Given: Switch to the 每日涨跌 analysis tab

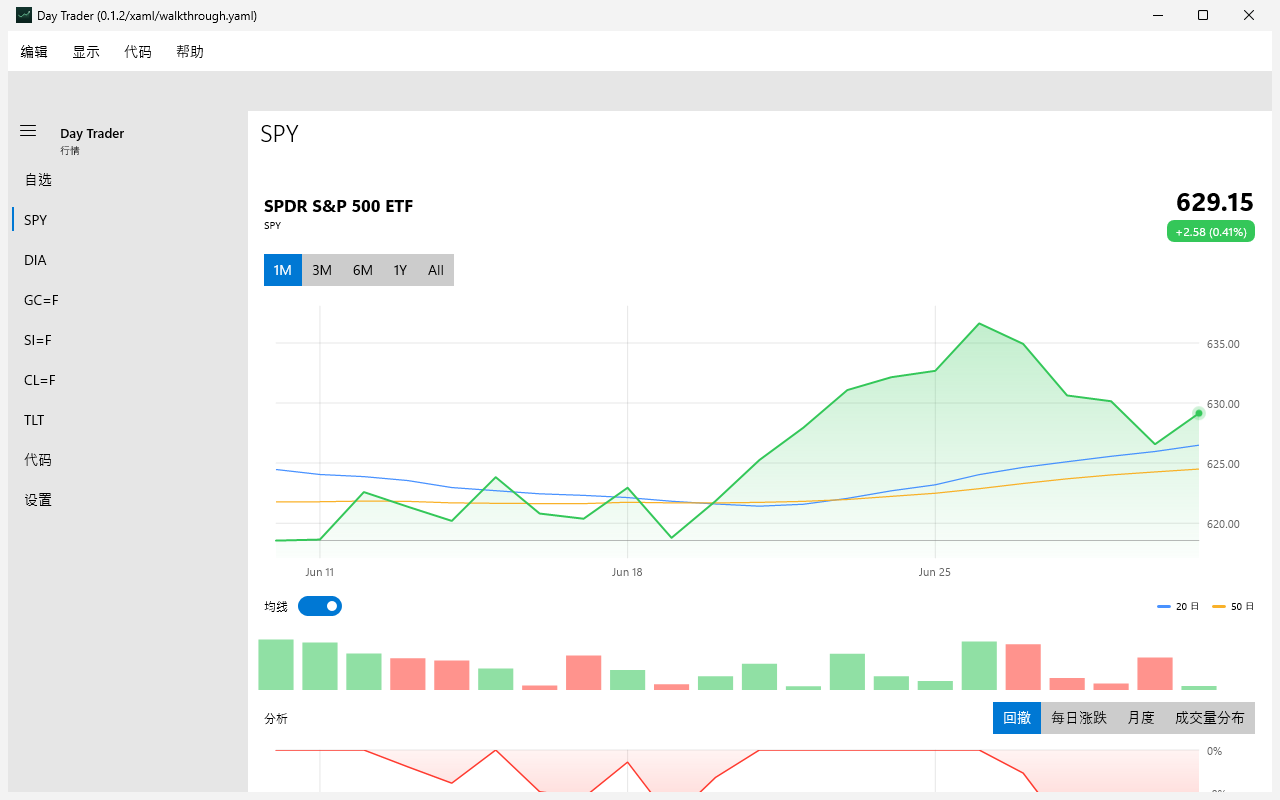Looking at the screenshot, I should click(x=1079, y=718).
